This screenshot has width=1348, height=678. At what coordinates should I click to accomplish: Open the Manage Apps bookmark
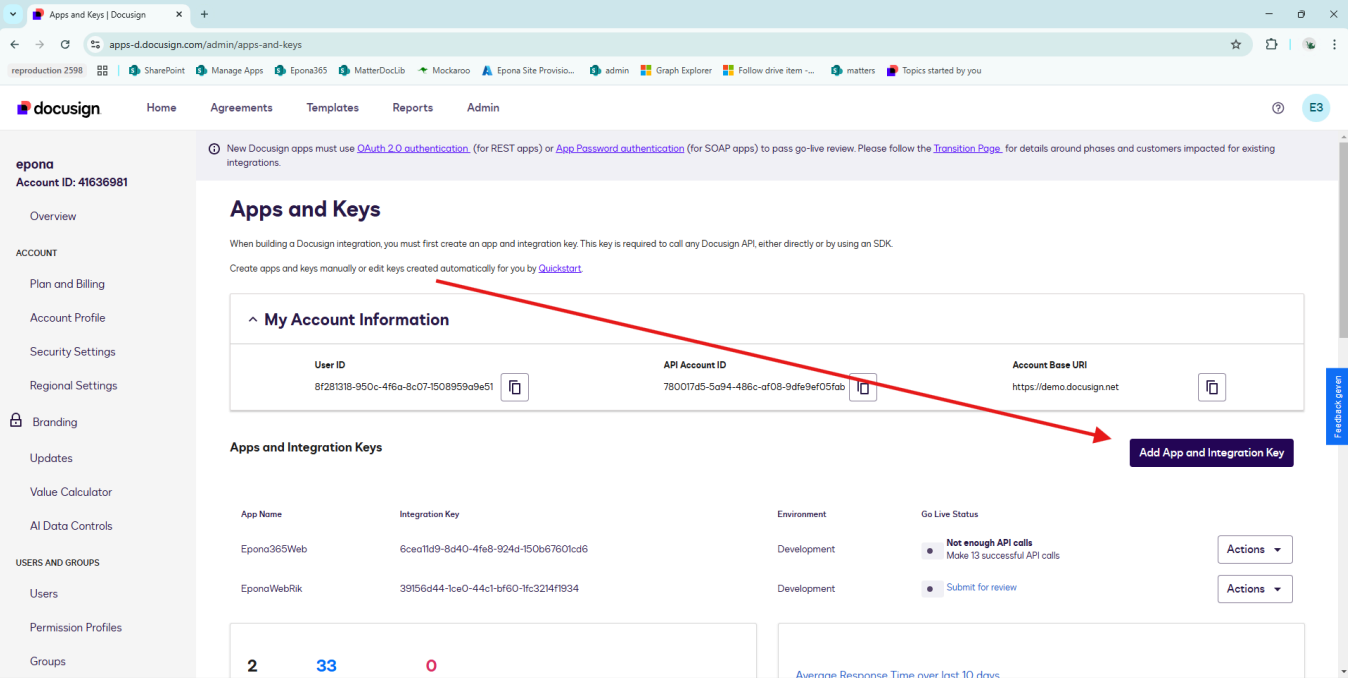point(230,71)
